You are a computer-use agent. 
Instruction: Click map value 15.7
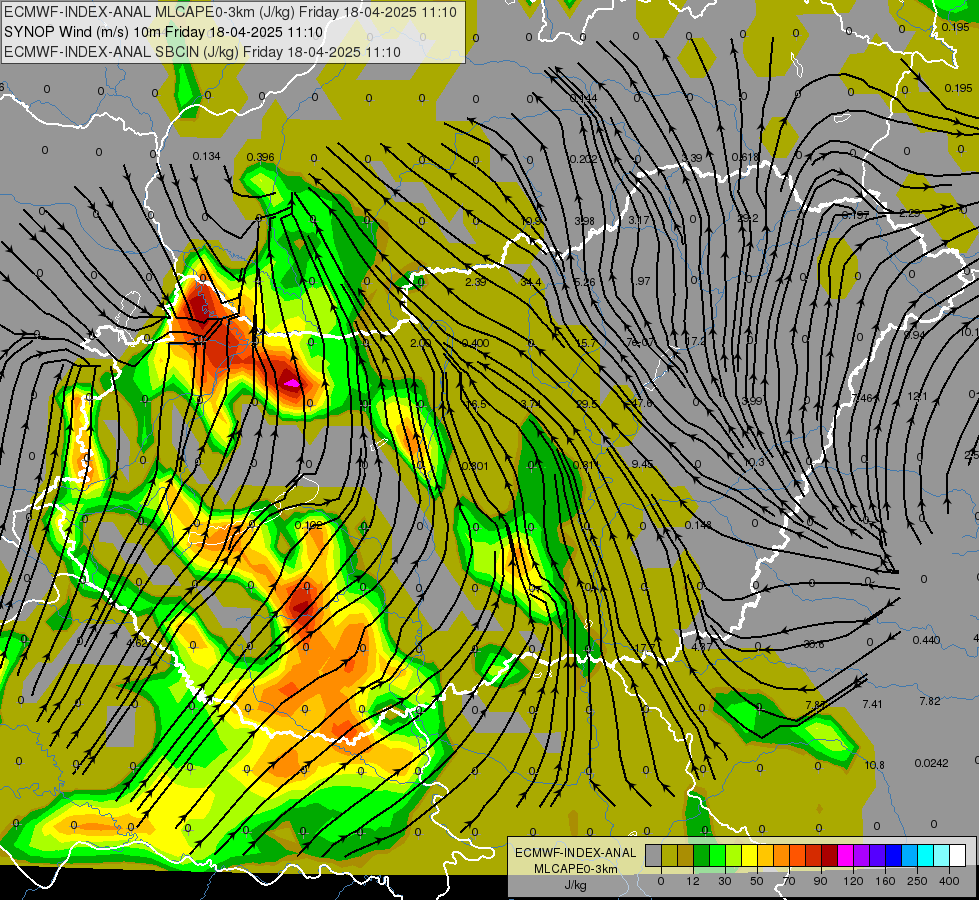[x=586, y=344]
